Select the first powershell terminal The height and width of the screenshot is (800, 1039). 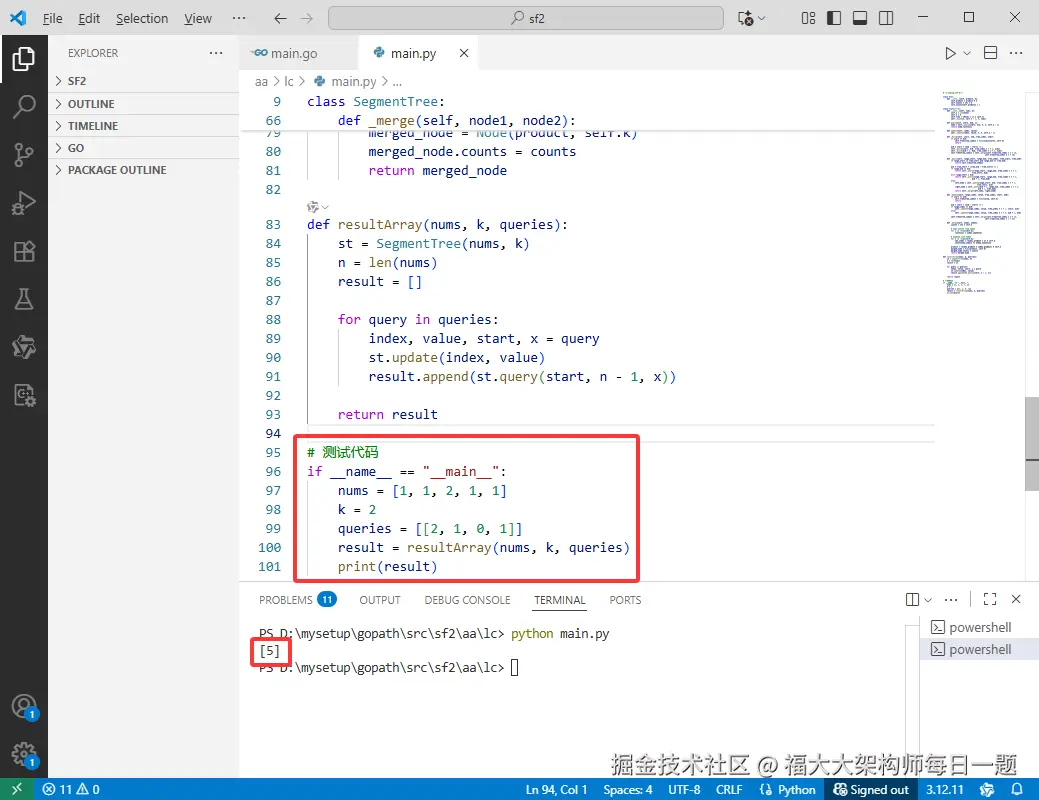[979, 627]
